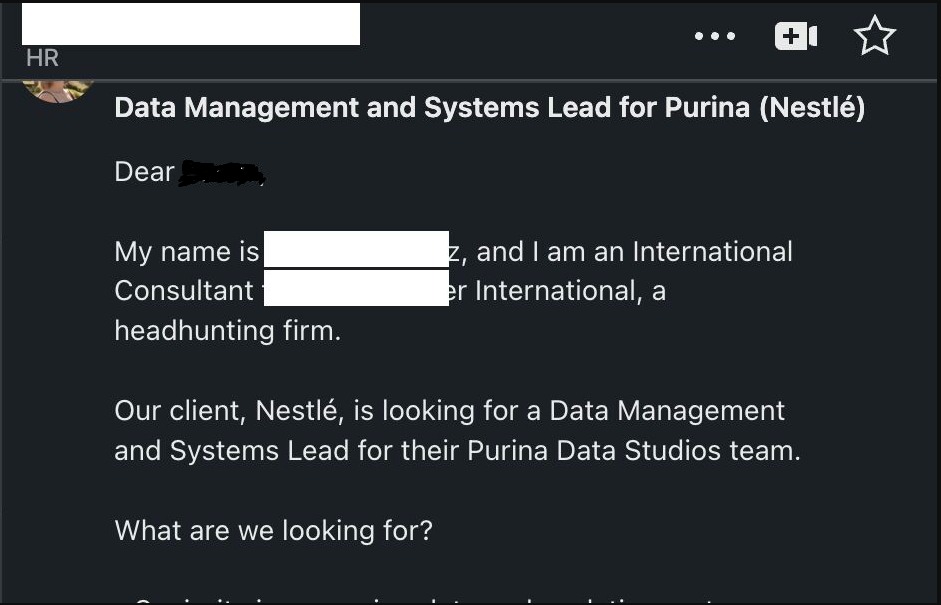Click the white redacted box after "My name is"
This screenshot has height=605, width=941.
pyautogui.click(x=355, y=250)
